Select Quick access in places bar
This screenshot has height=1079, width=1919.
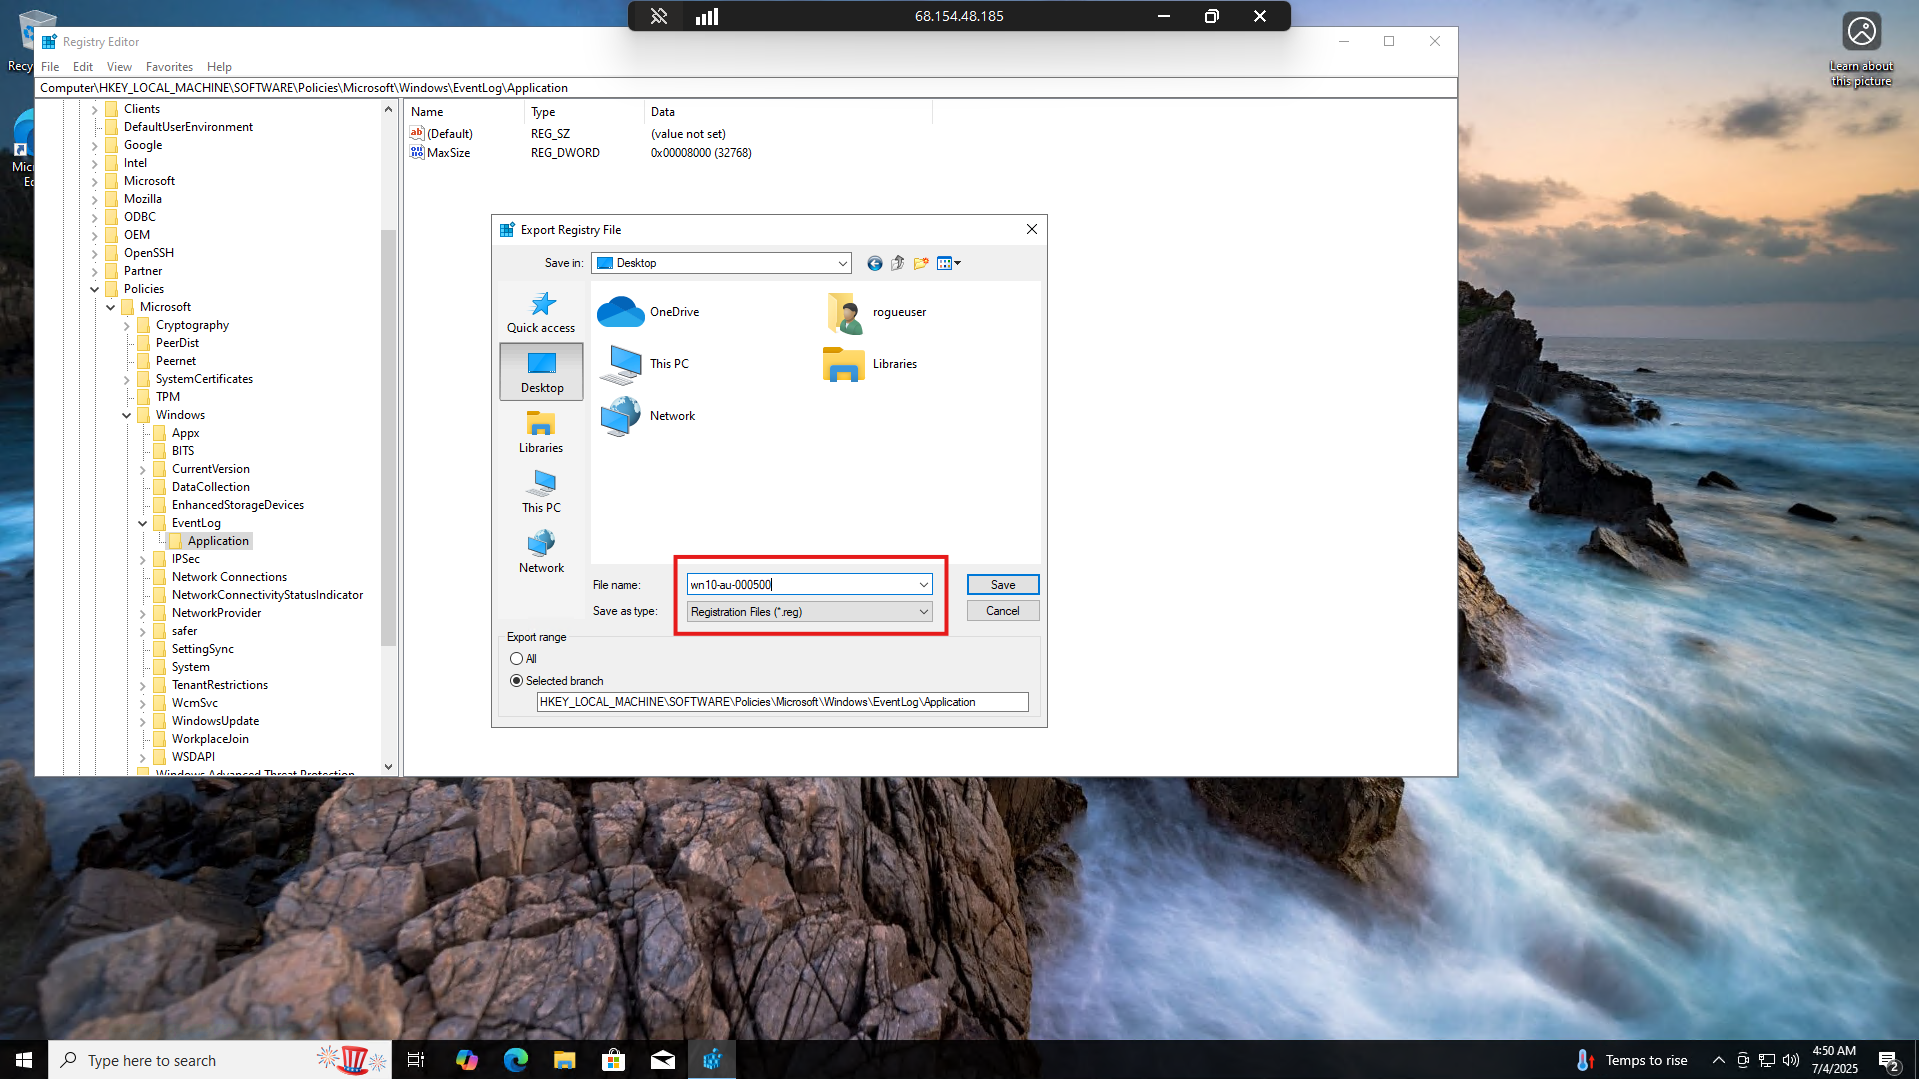(541, 312)
